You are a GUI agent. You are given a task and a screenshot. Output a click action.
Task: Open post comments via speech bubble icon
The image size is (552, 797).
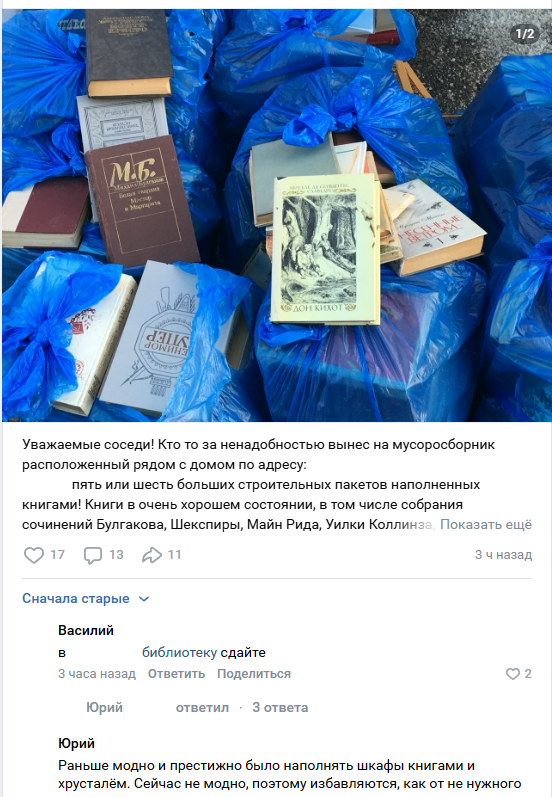(93, 555)
